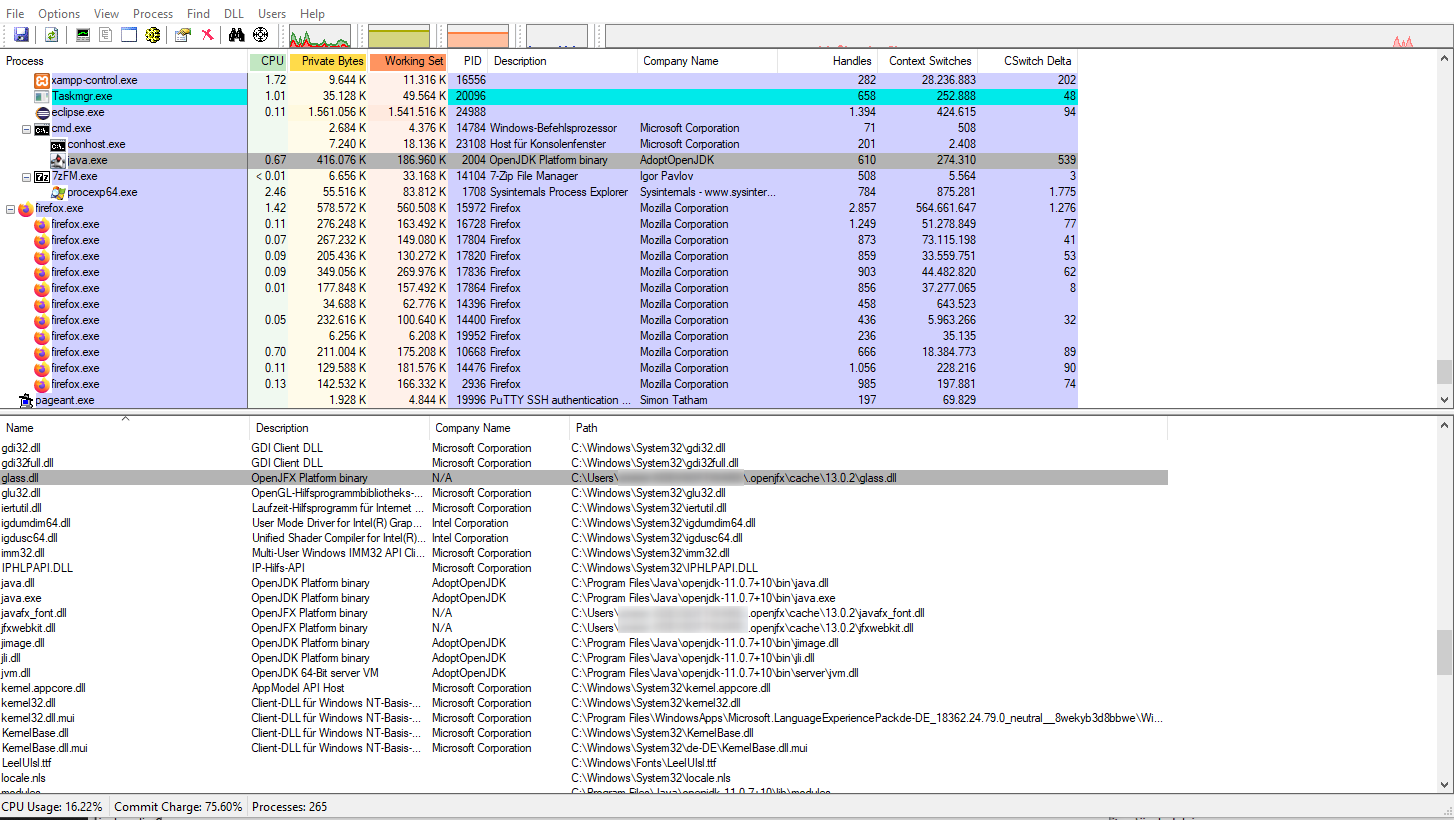Click the gear-shaped toolbar icon
The height and width of the screenshot is (820, 1454).
click(x=152, y=34)
